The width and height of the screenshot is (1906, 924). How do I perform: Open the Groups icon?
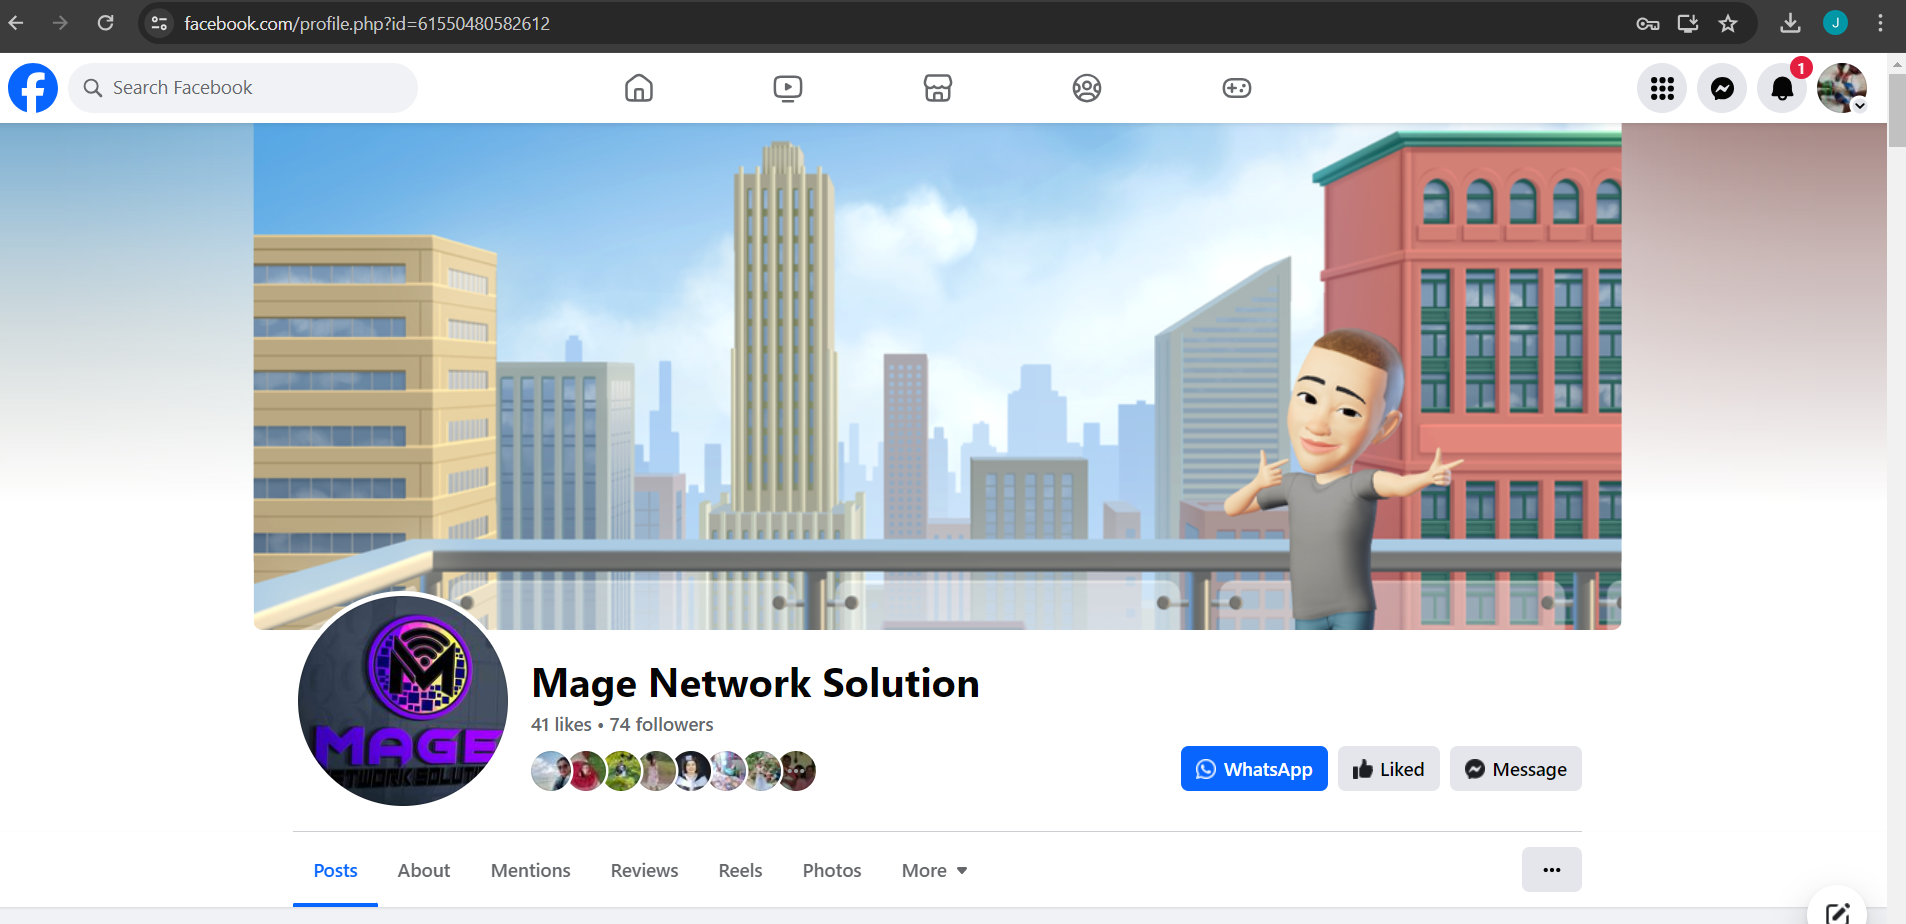point(1087,88)
